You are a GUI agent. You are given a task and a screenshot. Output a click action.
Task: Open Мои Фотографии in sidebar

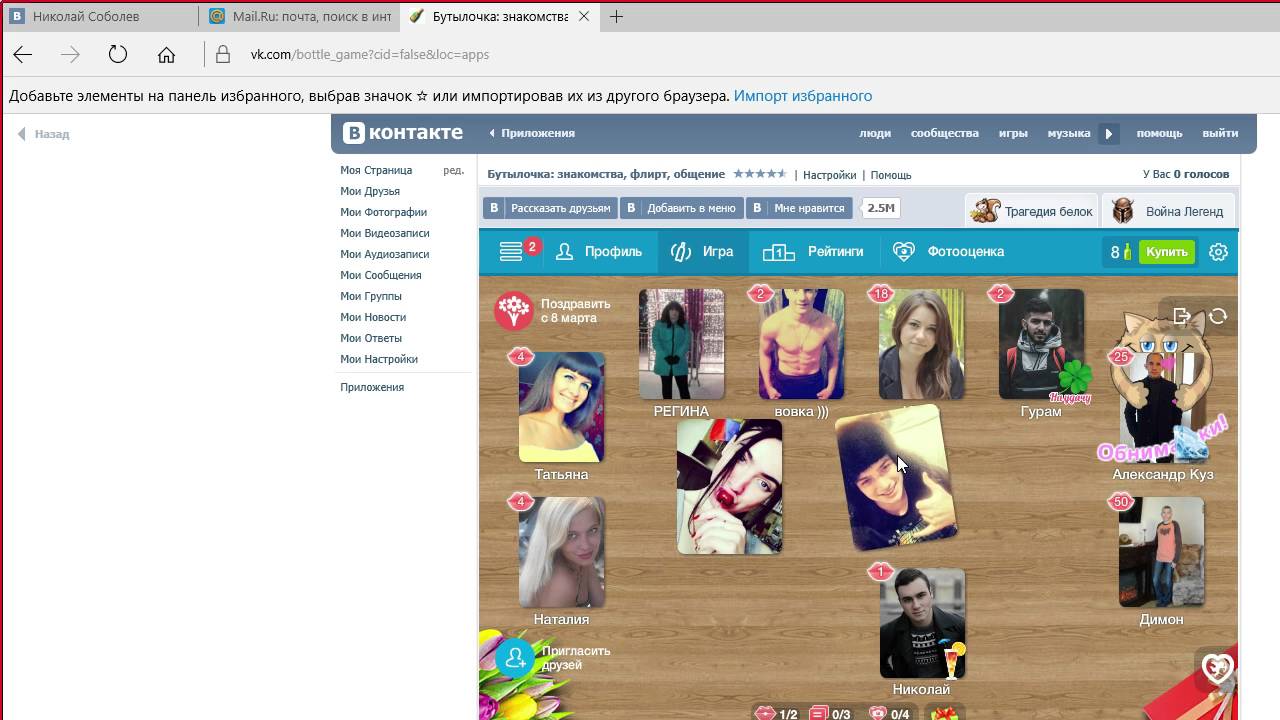[383, 212]
